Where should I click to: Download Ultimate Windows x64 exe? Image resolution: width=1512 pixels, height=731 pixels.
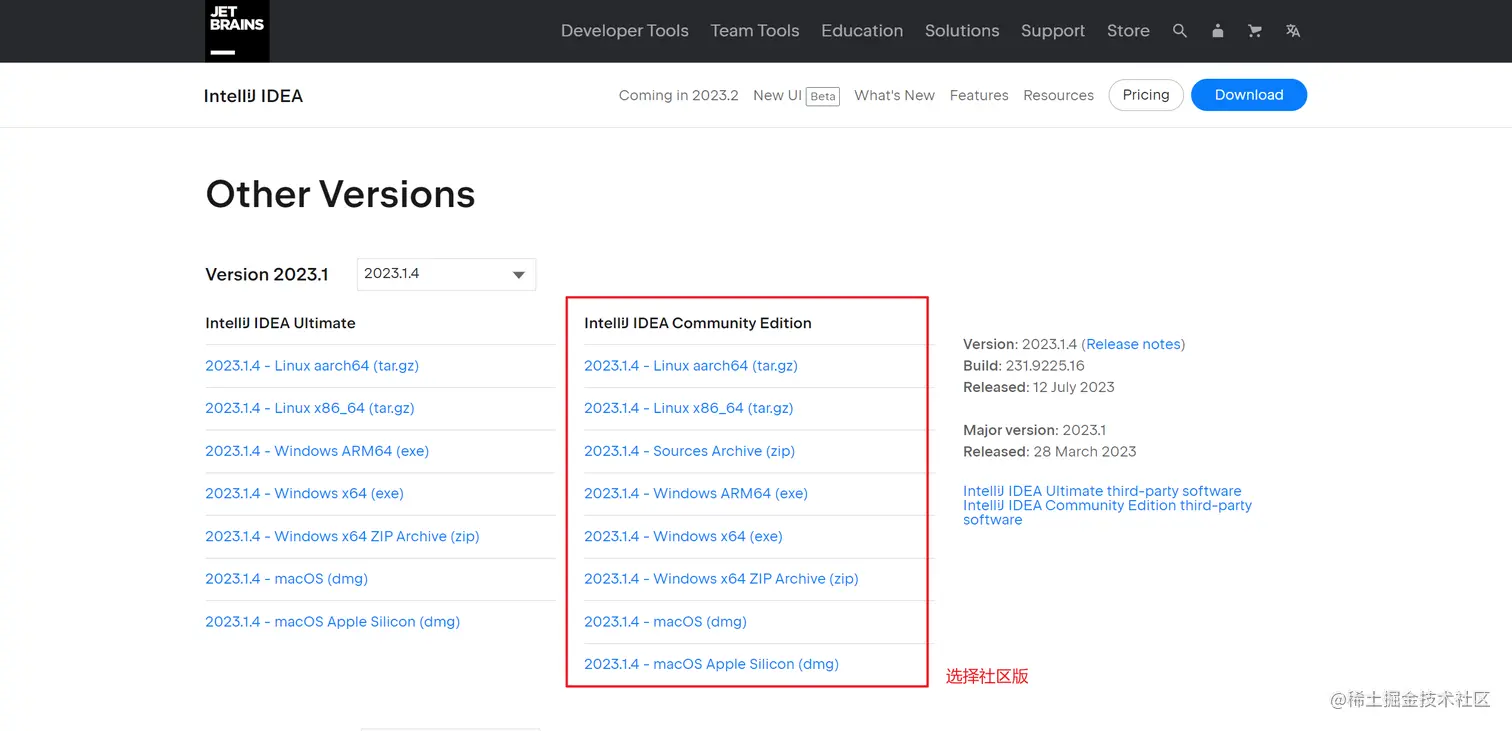click(x=305, y=494)
